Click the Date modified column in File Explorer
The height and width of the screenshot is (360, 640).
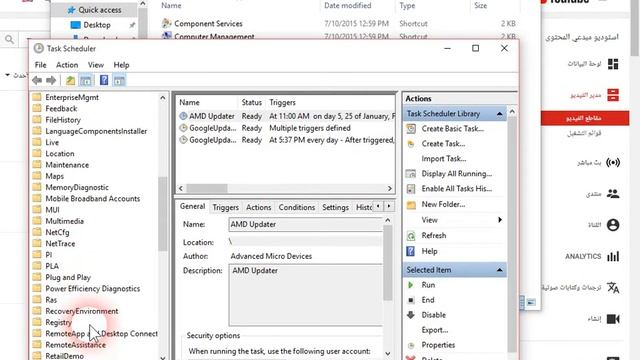(x=348, y=6)
